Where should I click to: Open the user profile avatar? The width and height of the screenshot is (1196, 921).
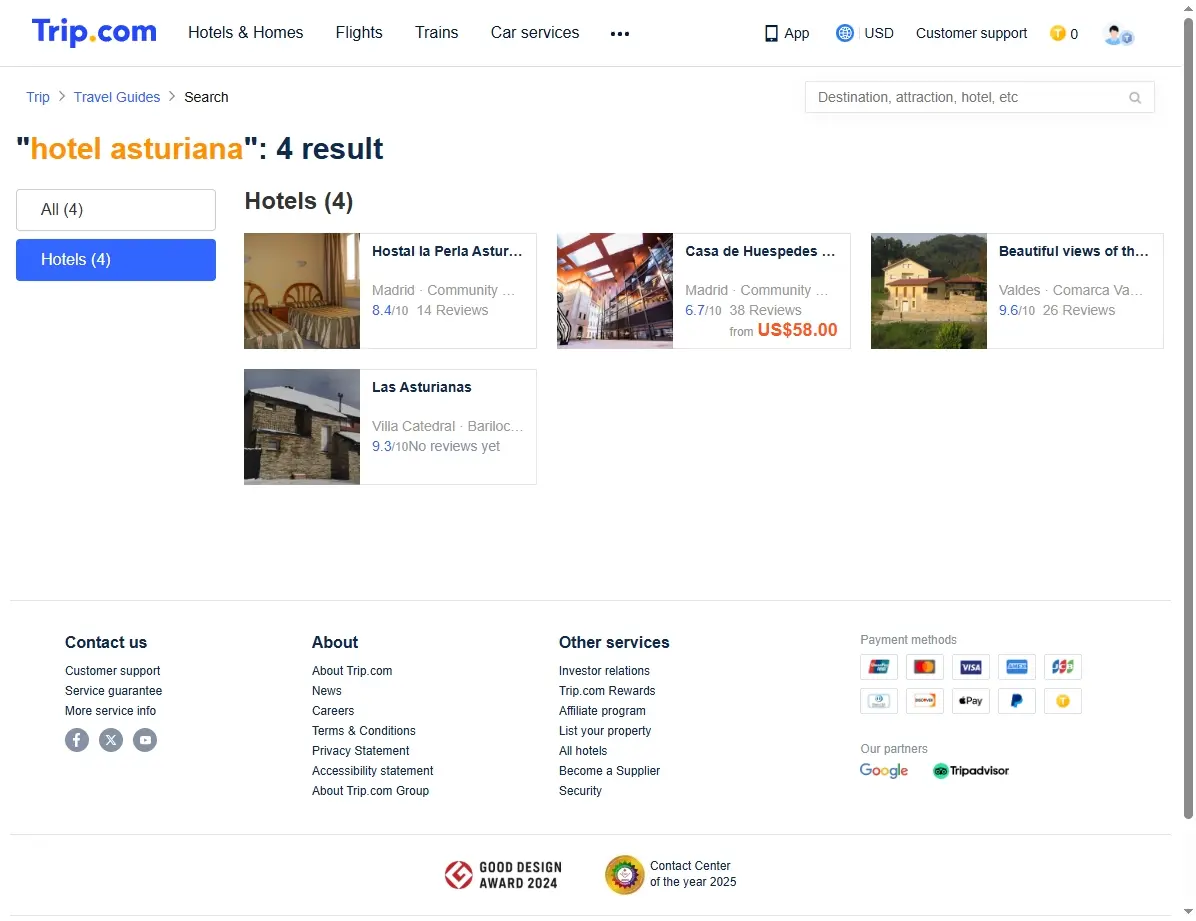coord(1118,34)
